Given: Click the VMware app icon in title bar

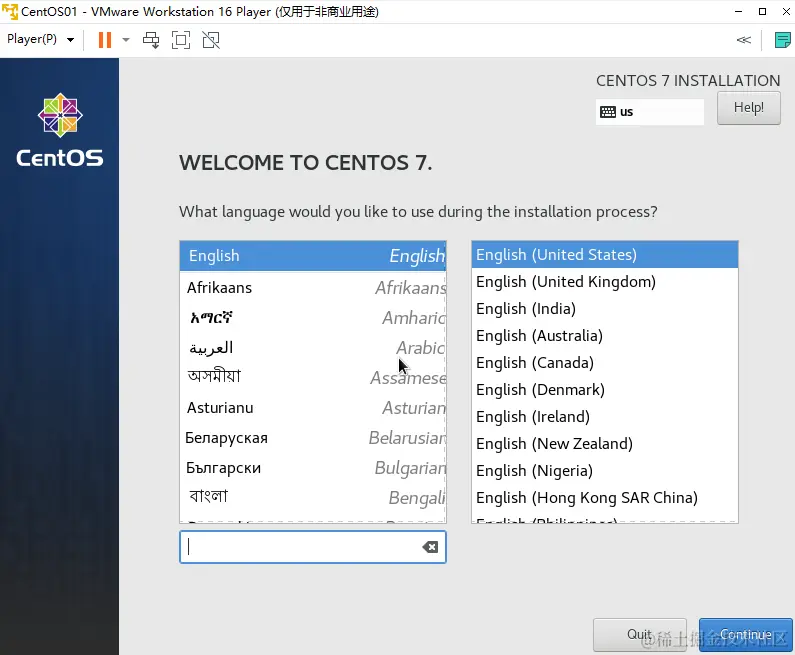Looking at the screenshot, I should (10, 11).
